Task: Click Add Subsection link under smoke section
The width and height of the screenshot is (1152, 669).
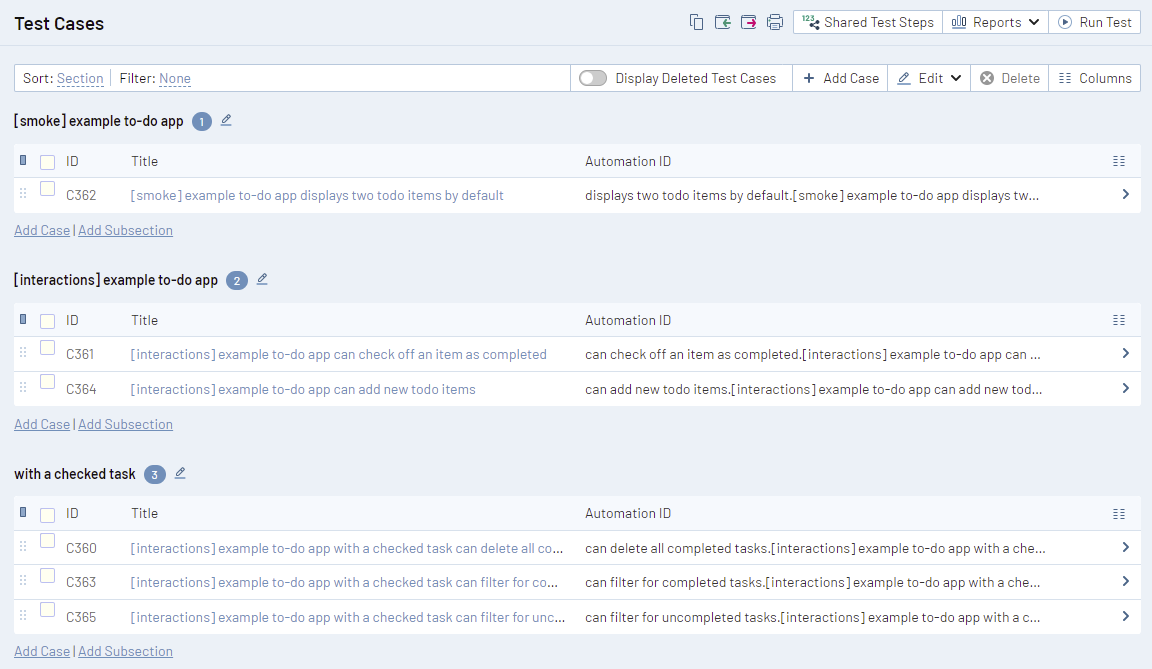Action: [125, 230]
